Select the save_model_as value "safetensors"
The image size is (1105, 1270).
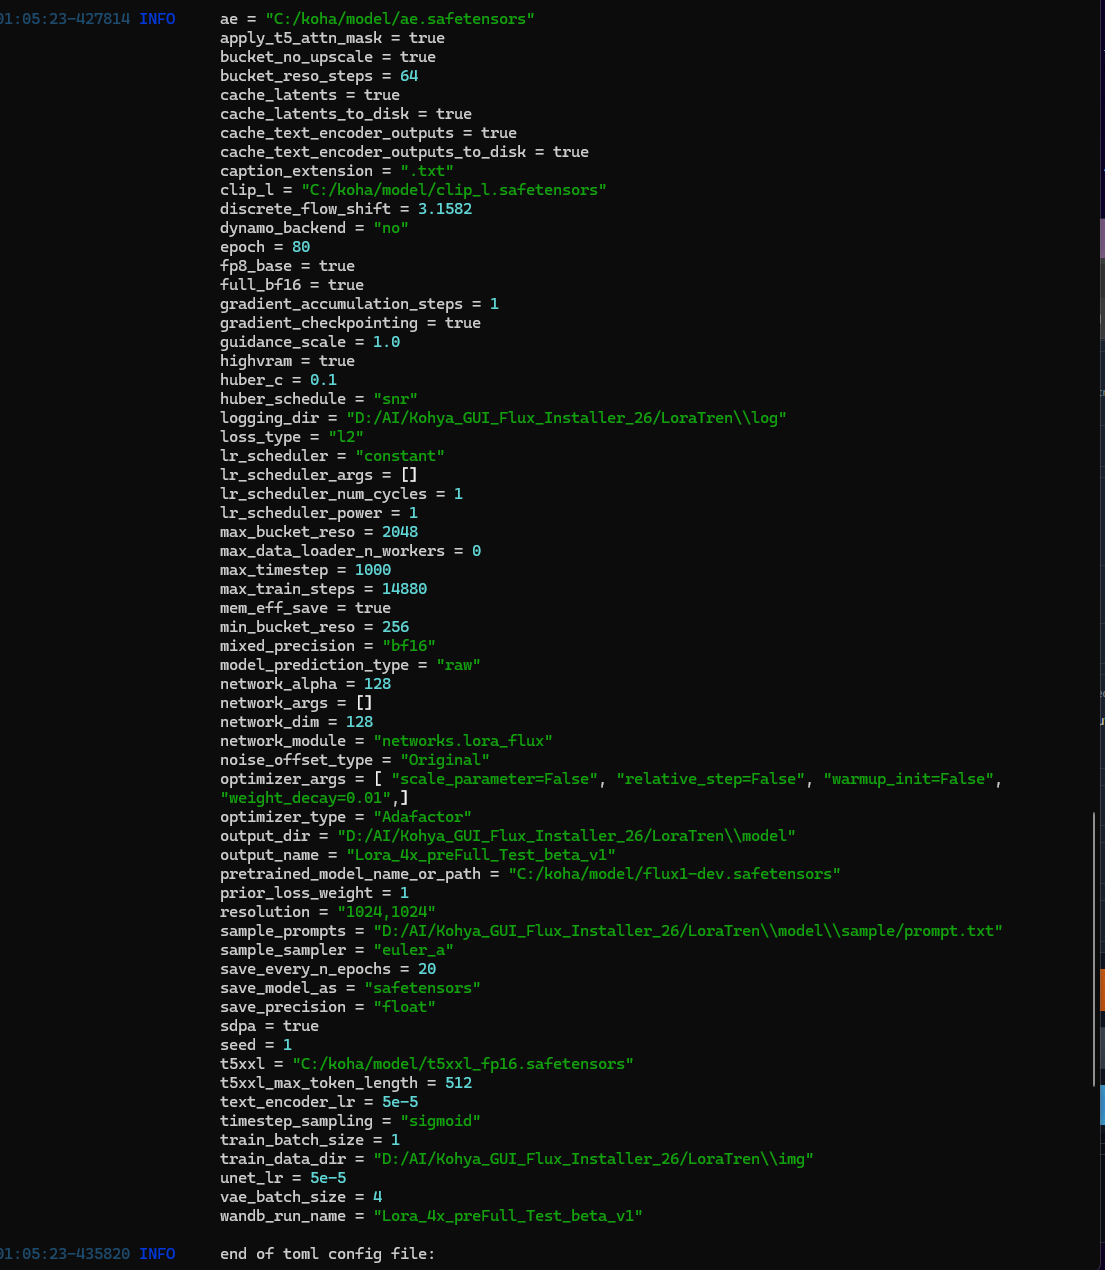coord(422,988)
